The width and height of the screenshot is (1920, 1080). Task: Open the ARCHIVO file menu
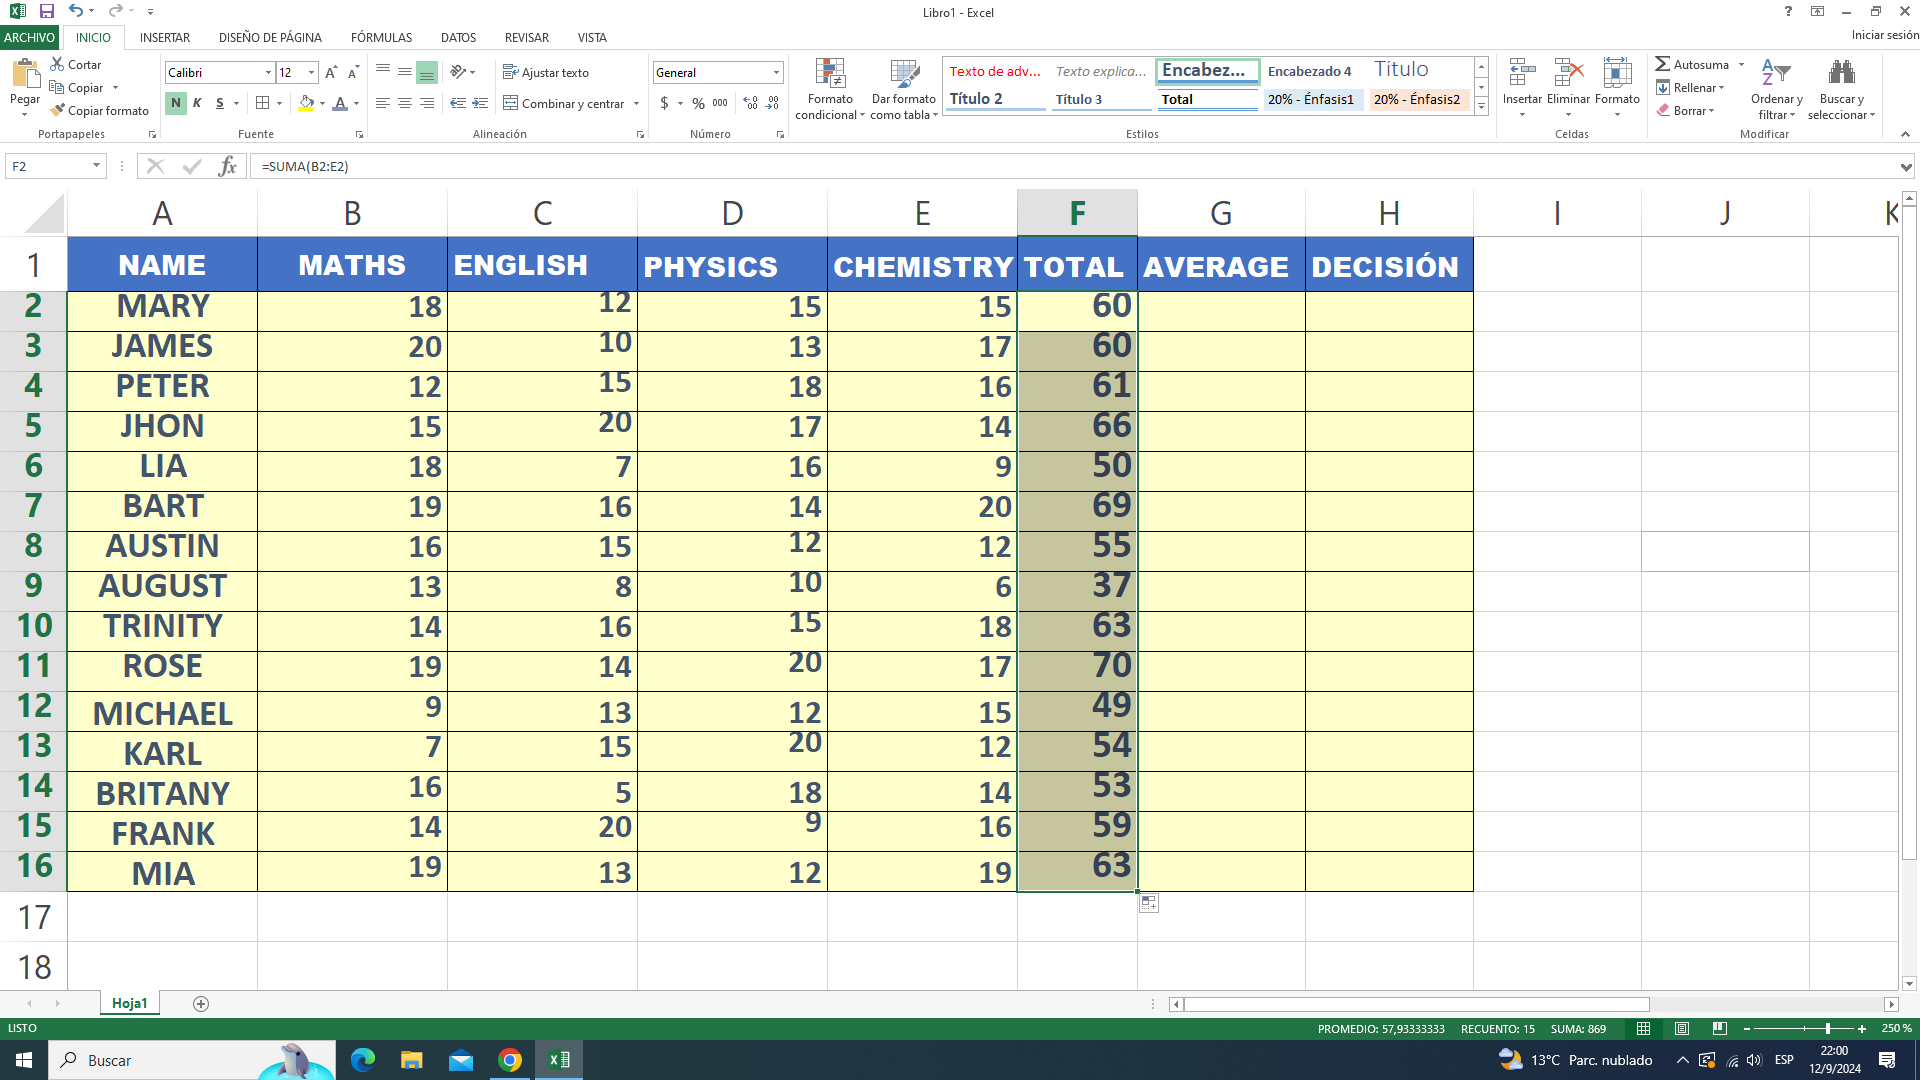(30, 38)
